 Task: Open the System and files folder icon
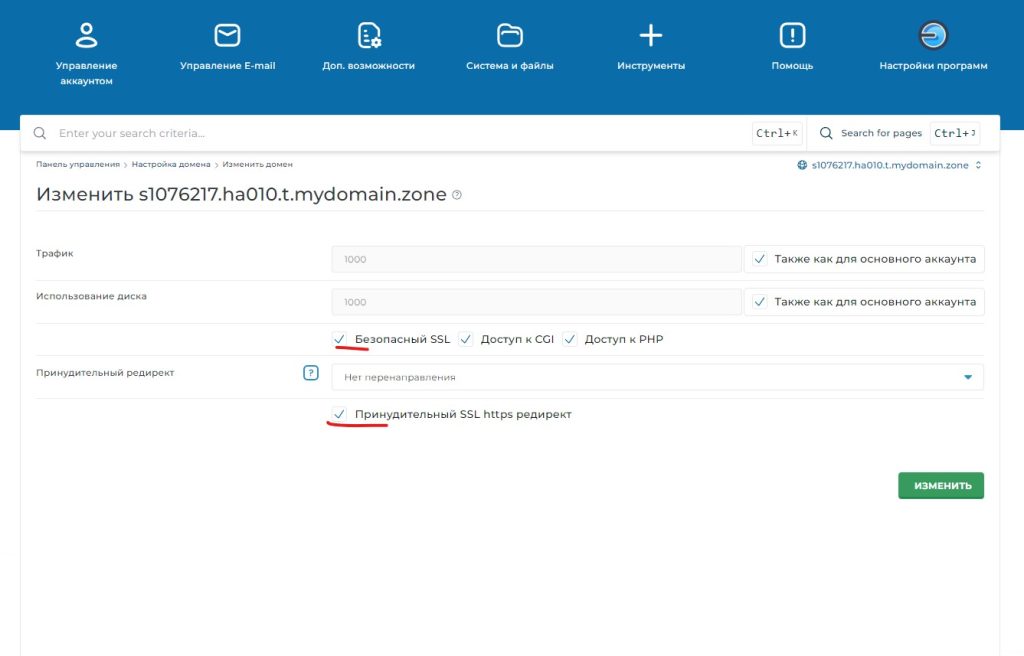pos(510,36)
